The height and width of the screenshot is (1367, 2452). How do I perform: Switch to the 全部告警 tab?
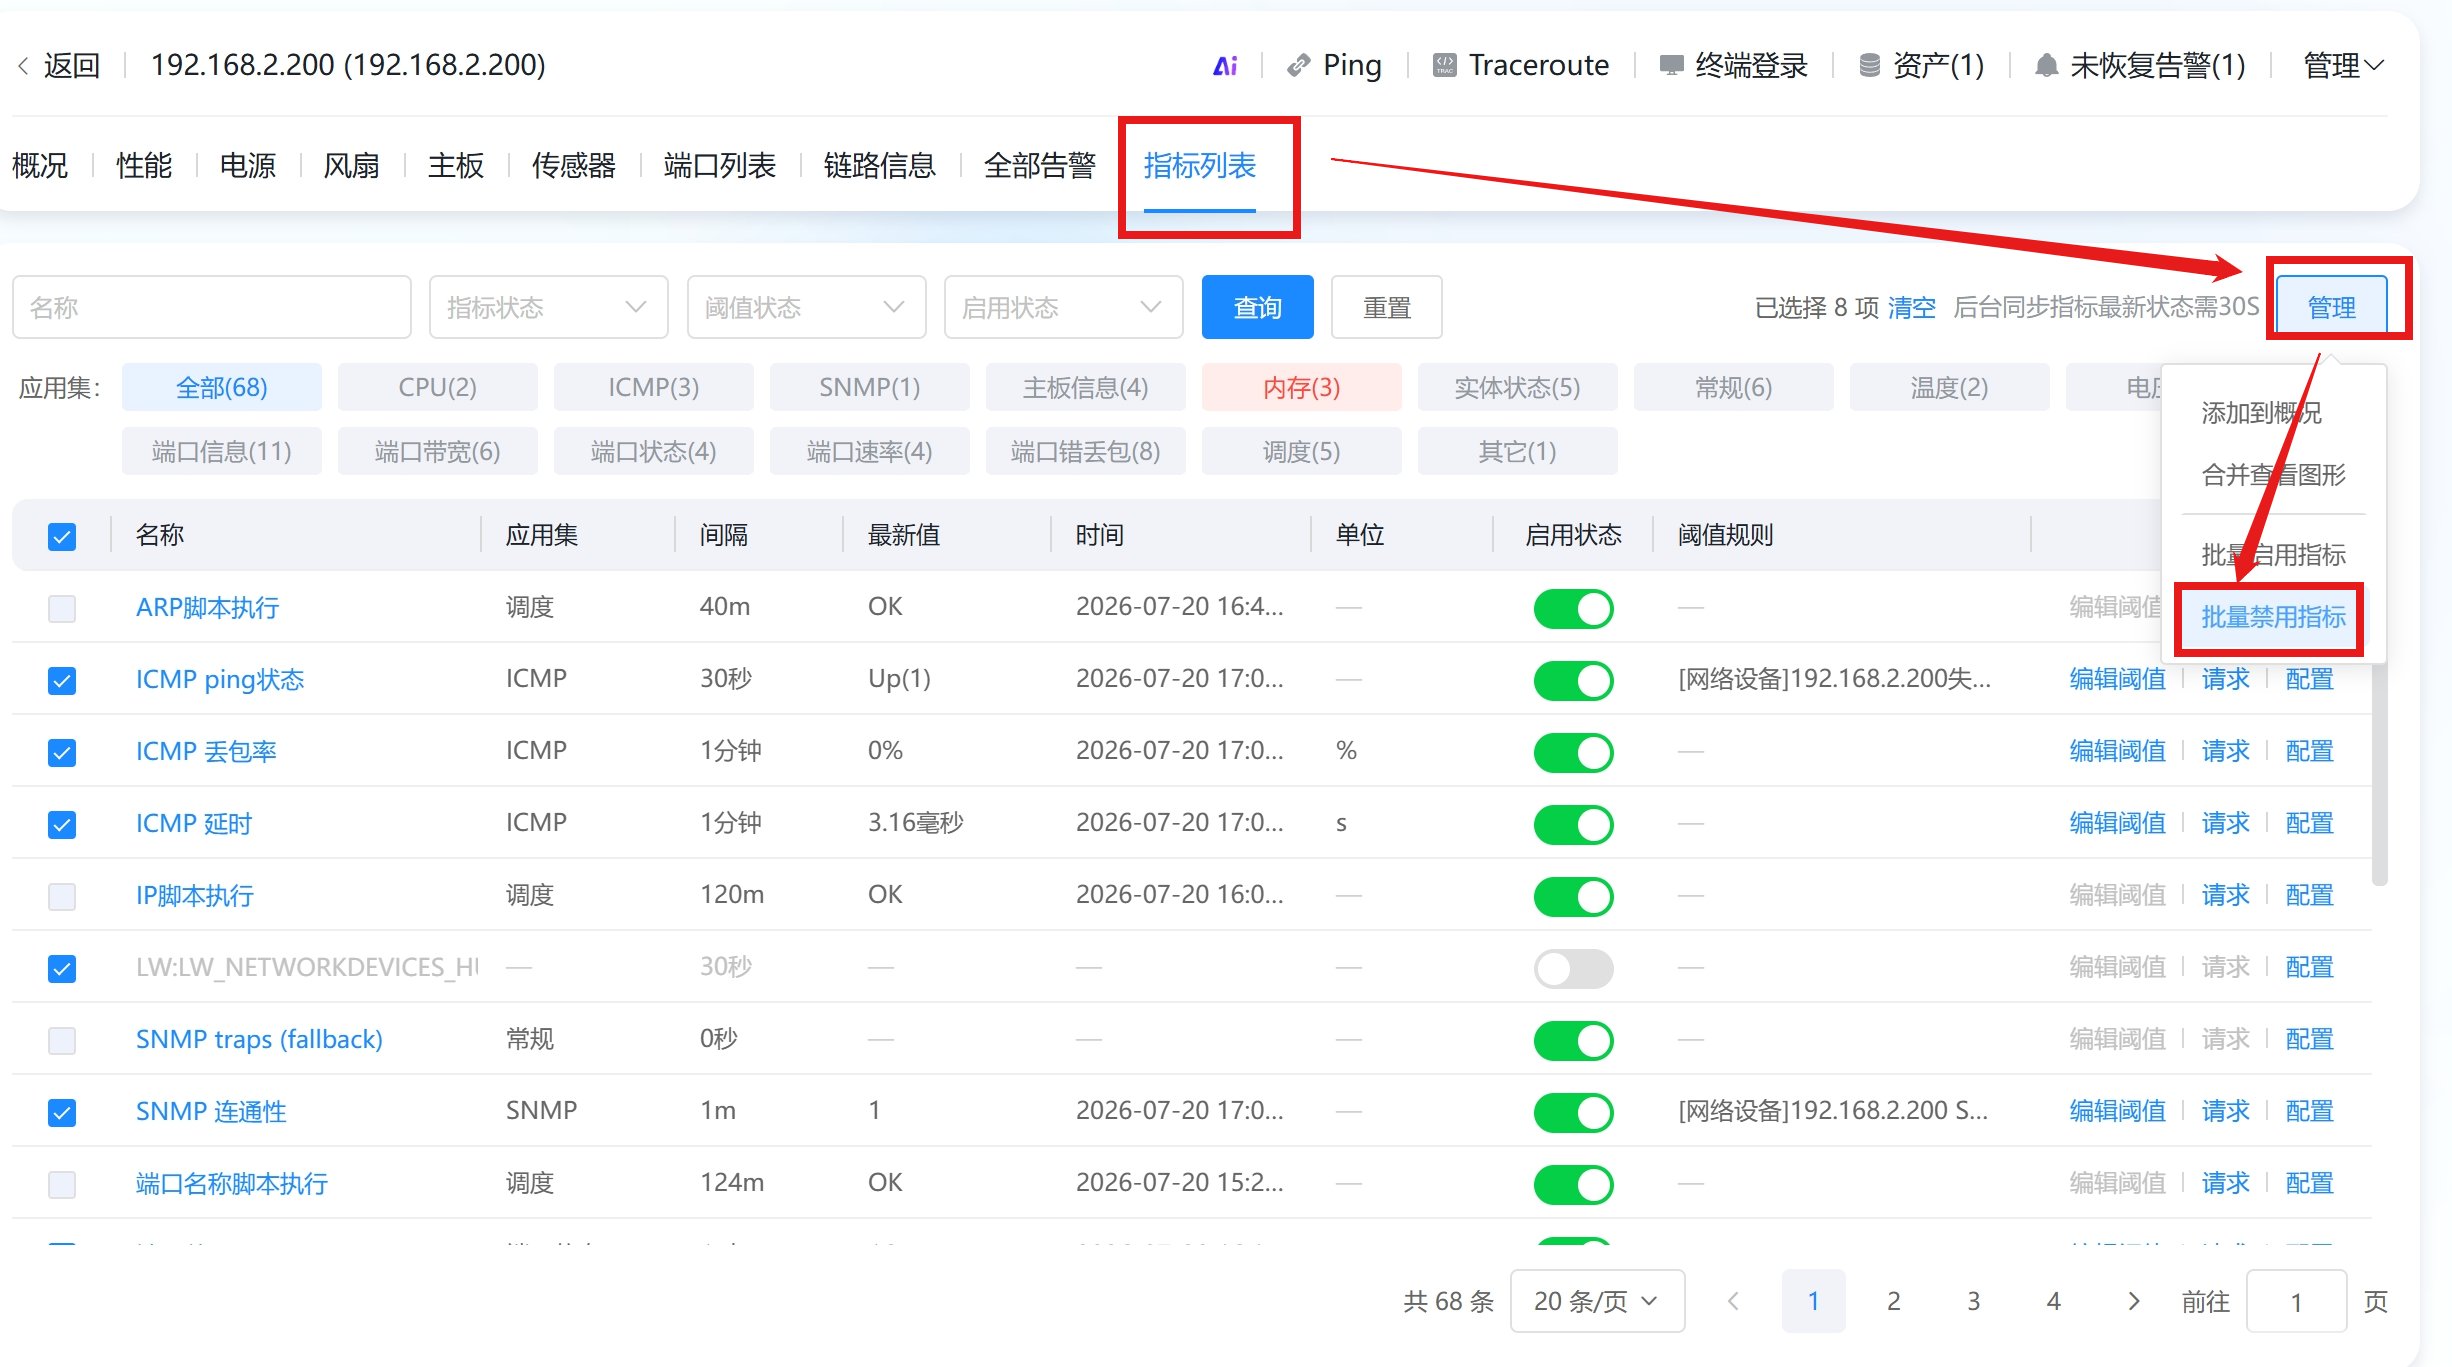(x=1039, y=165)
